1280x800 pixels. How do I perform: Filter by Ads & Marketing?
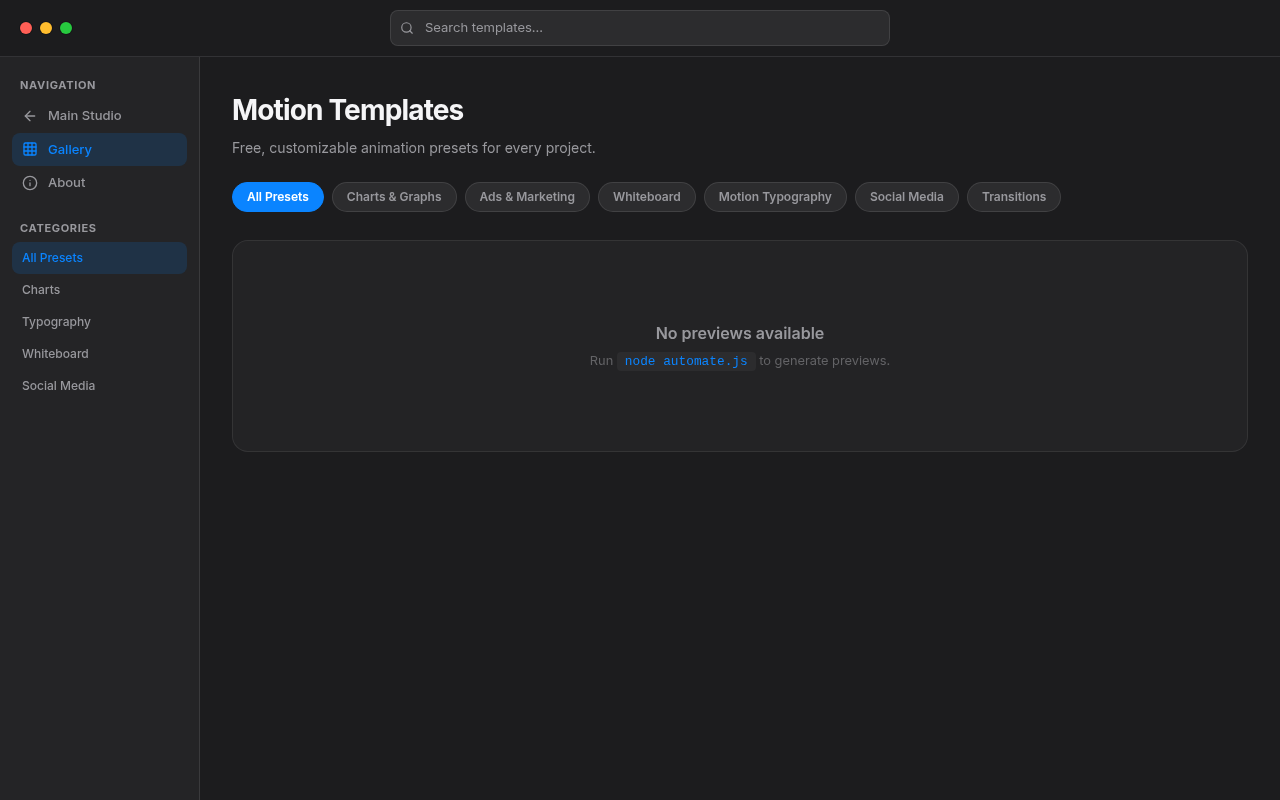coord(527,197)
